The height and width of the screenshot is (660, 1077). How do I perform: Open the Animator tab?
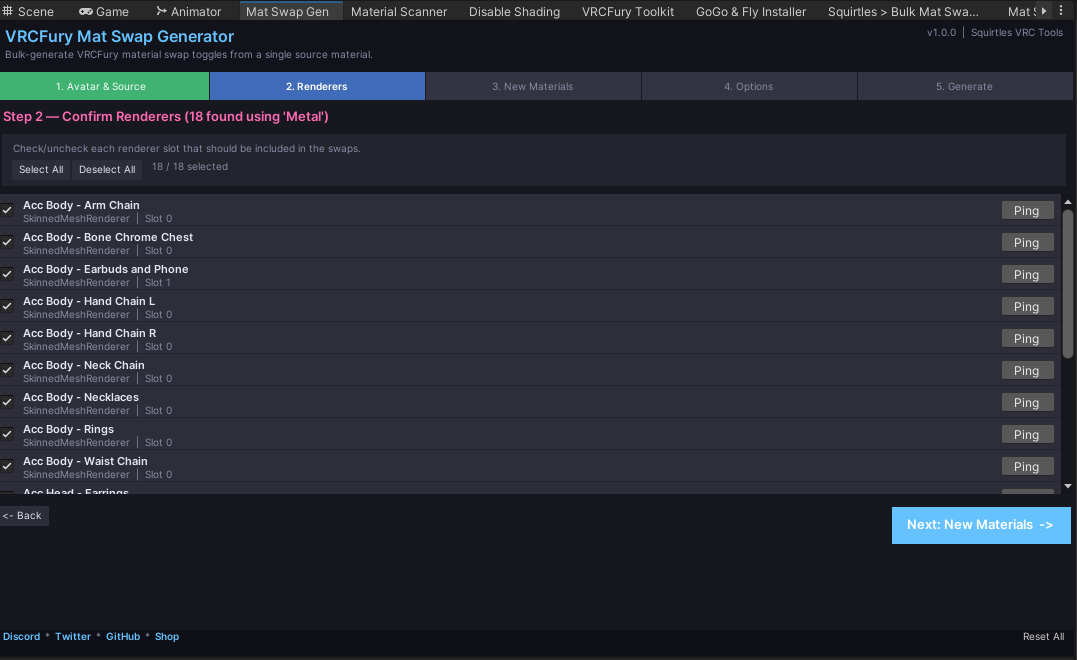[188, 11]
